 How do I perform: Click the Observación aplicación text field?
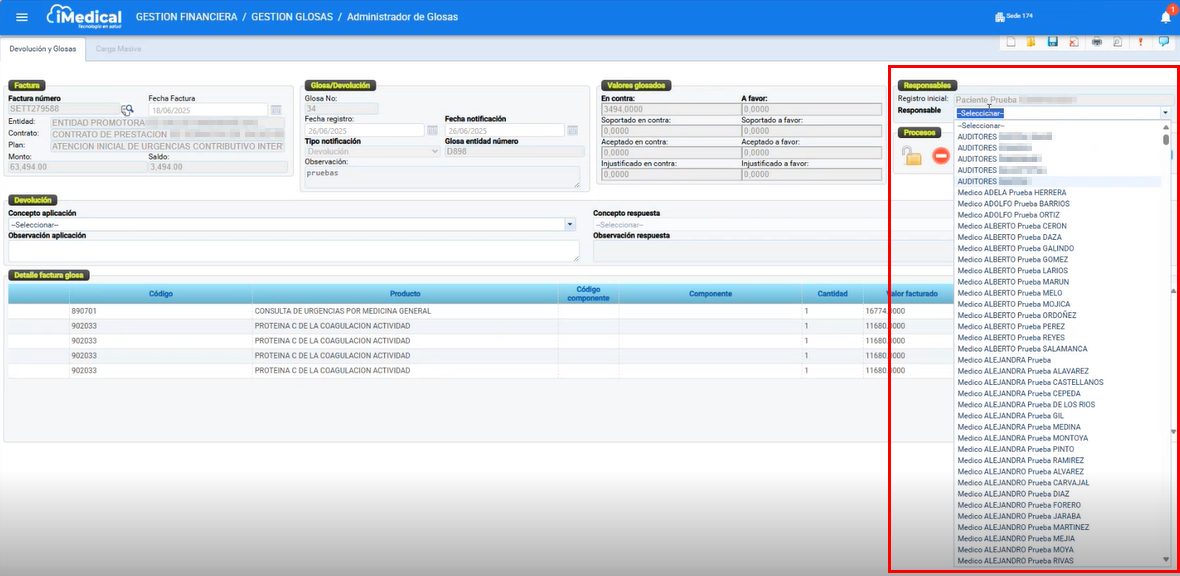tap(293, 251)
